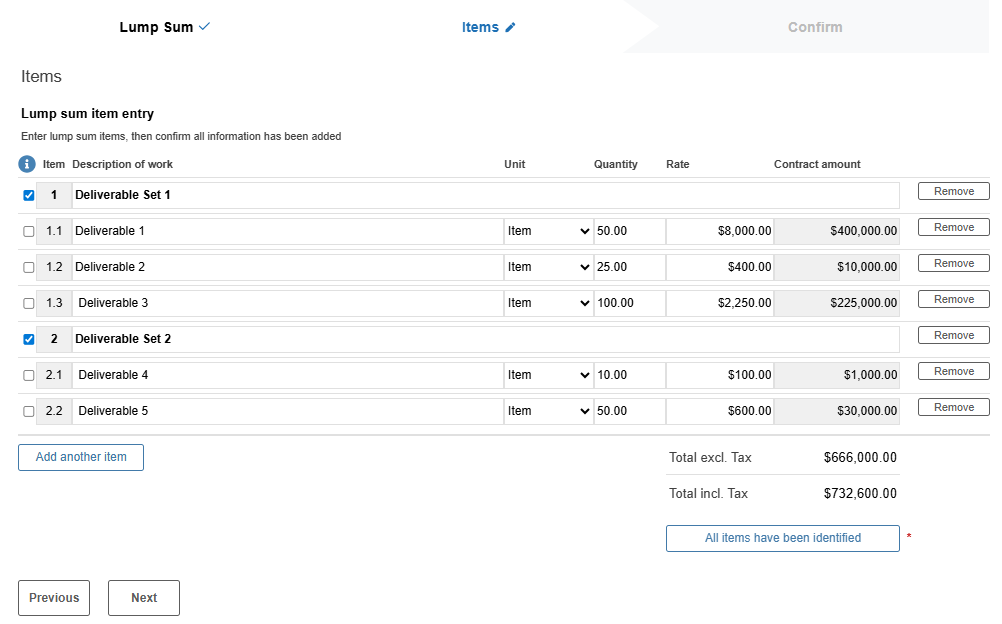Click contract amount $225,000.00
Screen dimensions: 1002x624
tap(837, 303)
